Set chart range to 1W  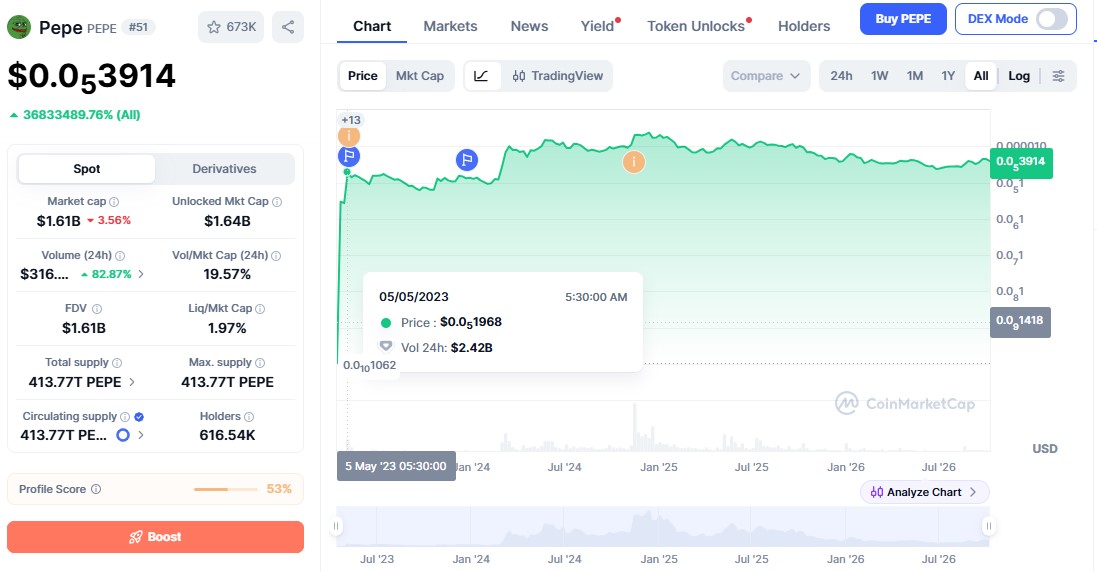coord(879,76)
